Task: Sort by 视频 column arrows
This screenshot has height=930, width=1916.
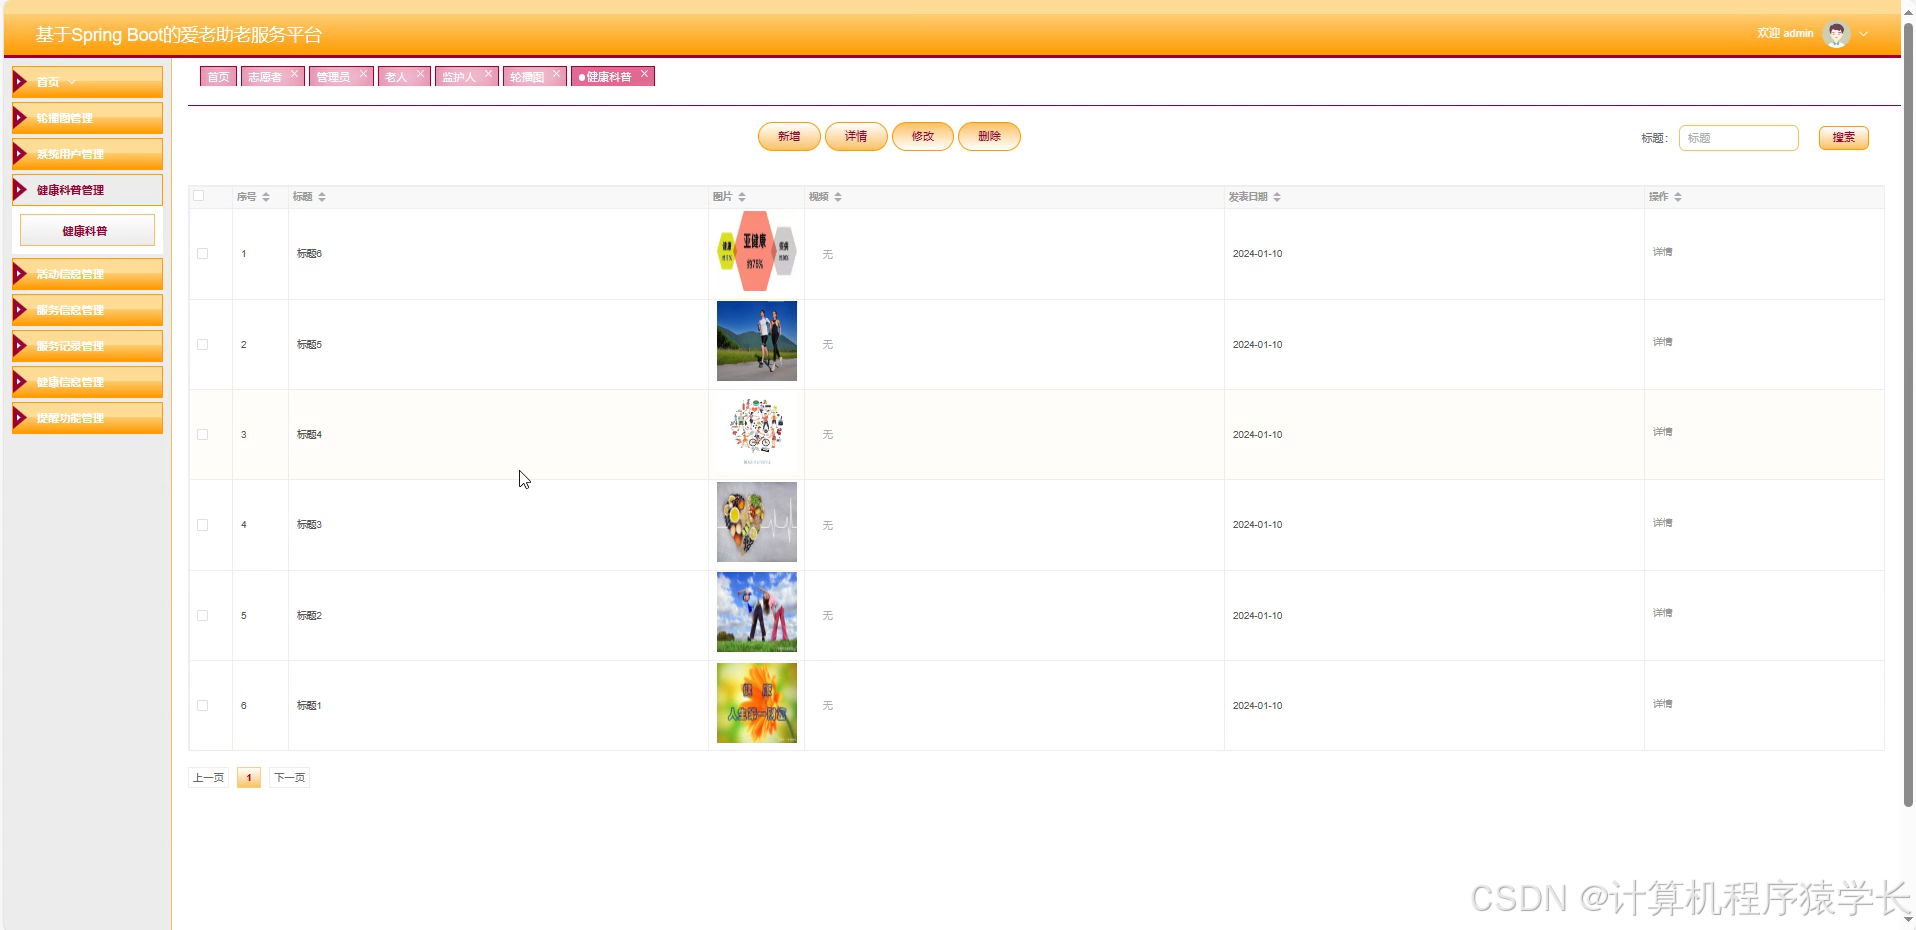Action: pos(838,197)
